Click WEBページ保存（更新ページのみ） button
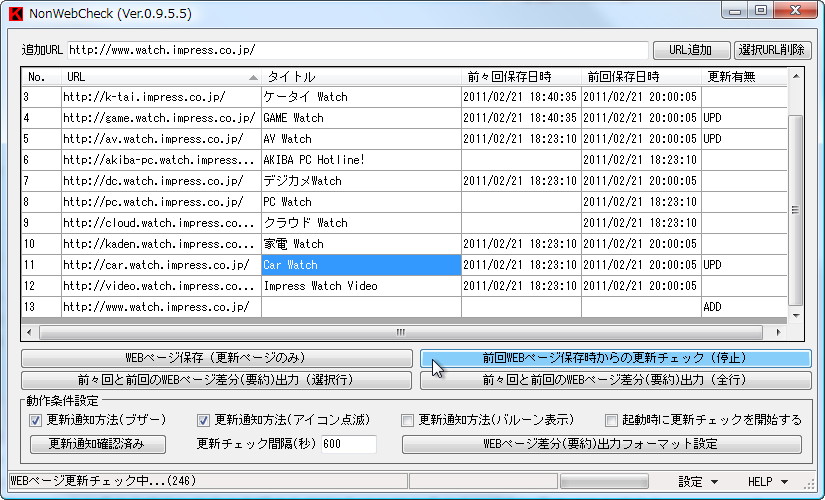This screenshot has width=825, height=500. point(217,358)
